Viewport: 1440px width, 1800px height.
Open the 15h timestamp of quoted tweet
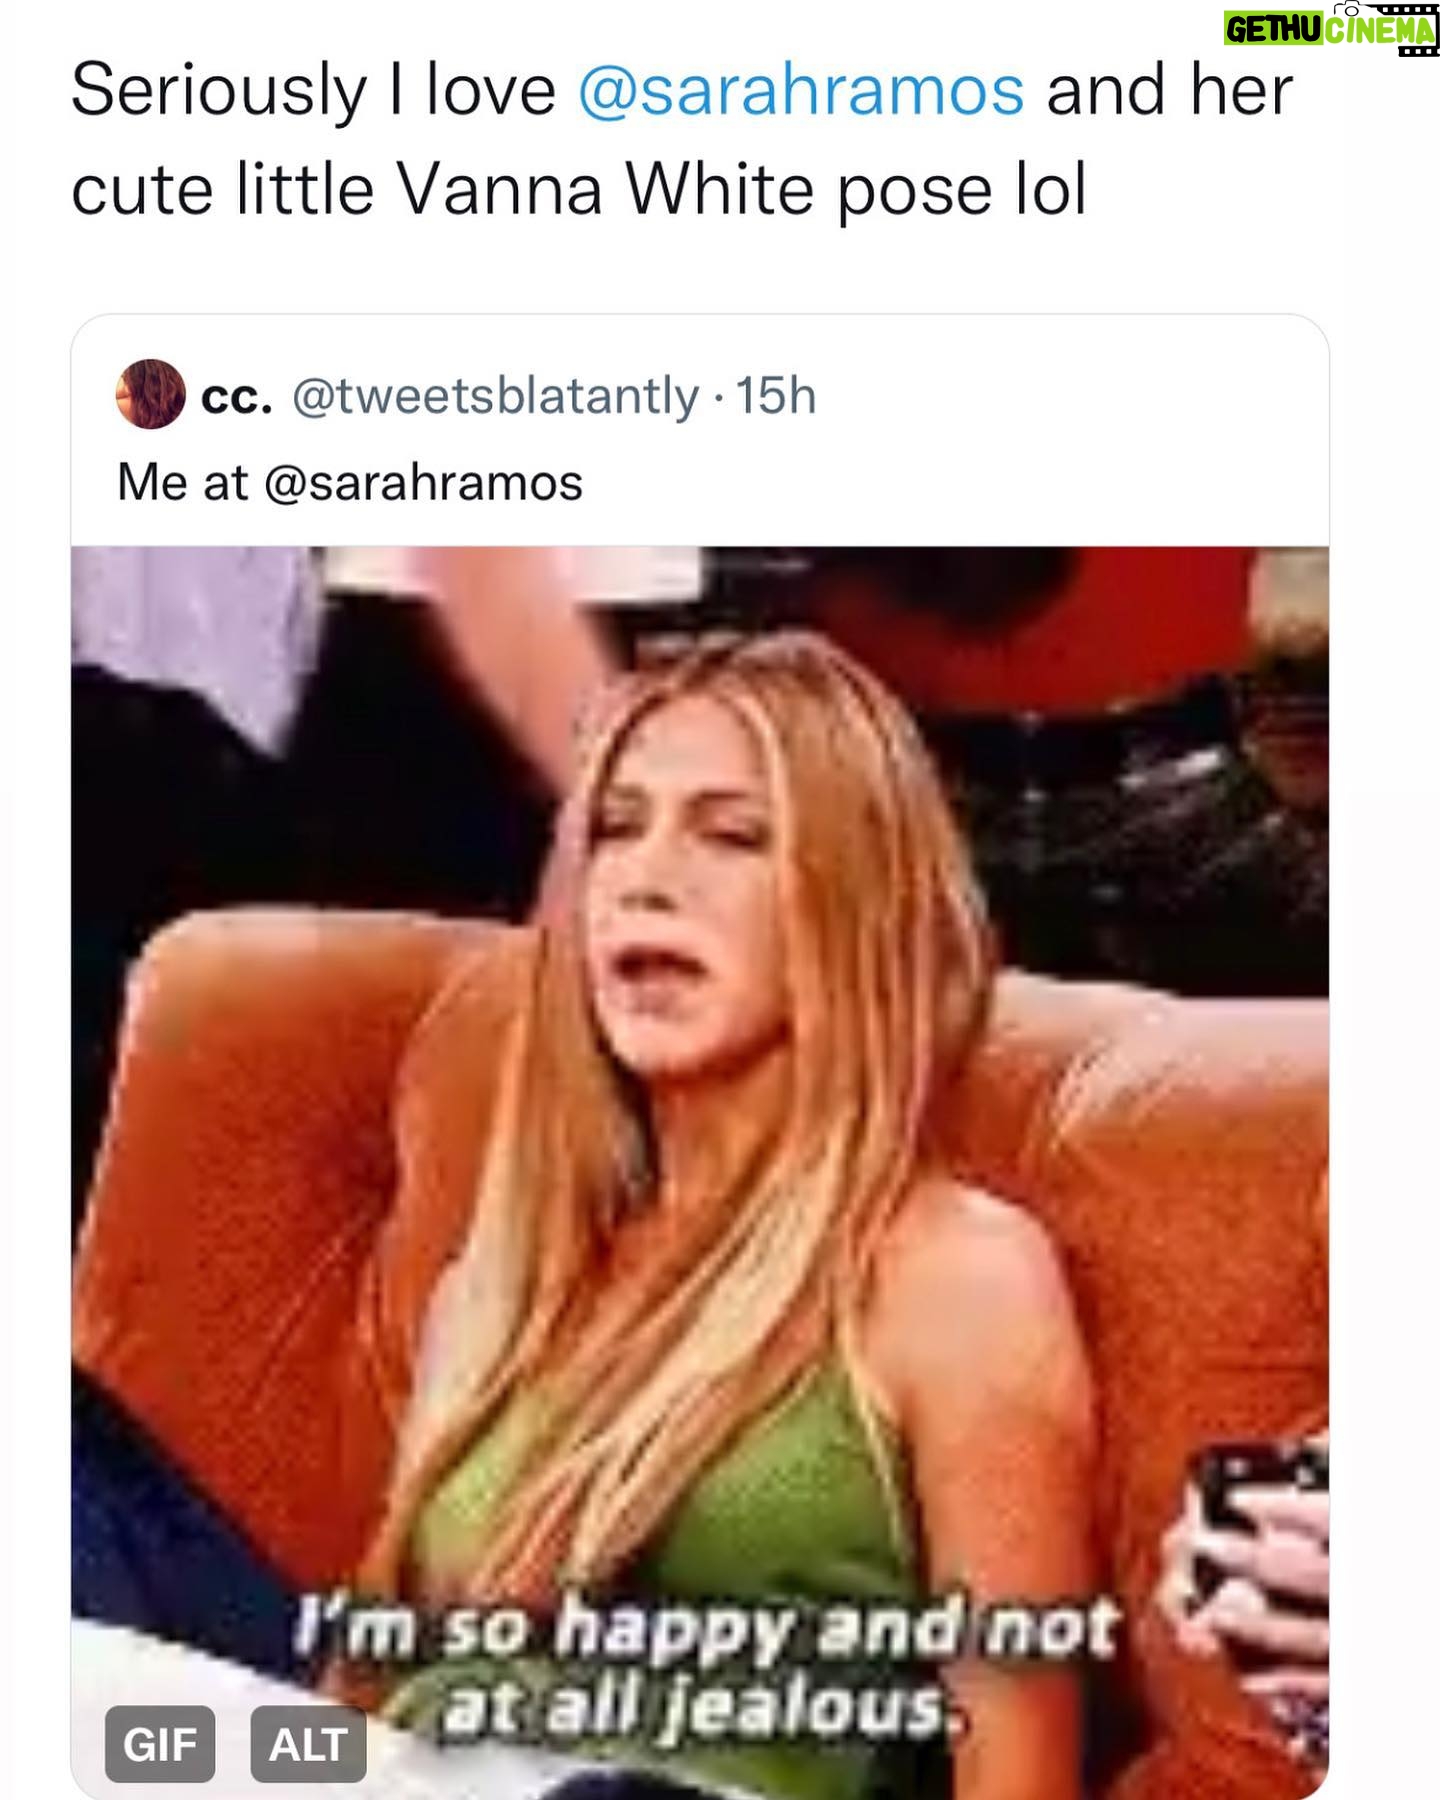(x=777, y=396)
